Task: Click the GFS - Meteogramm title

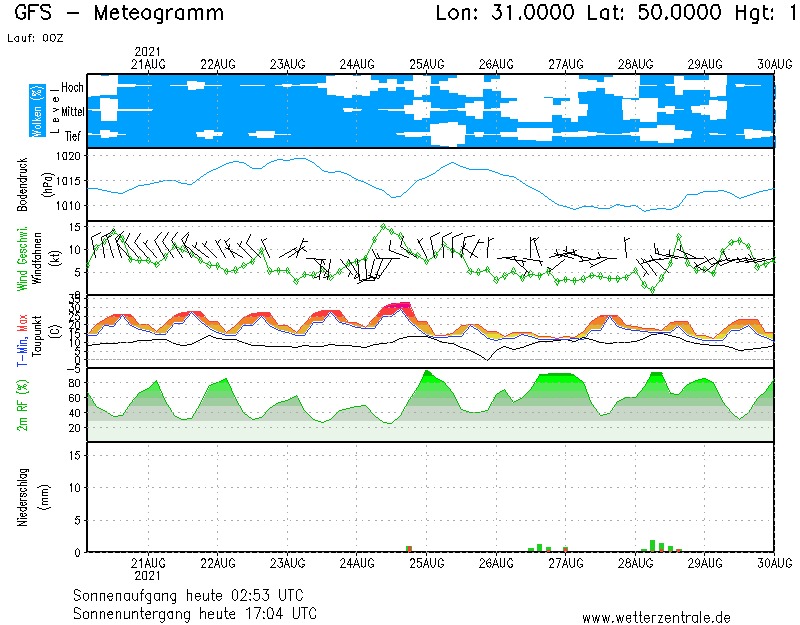Action: click(x=119, y=14)
